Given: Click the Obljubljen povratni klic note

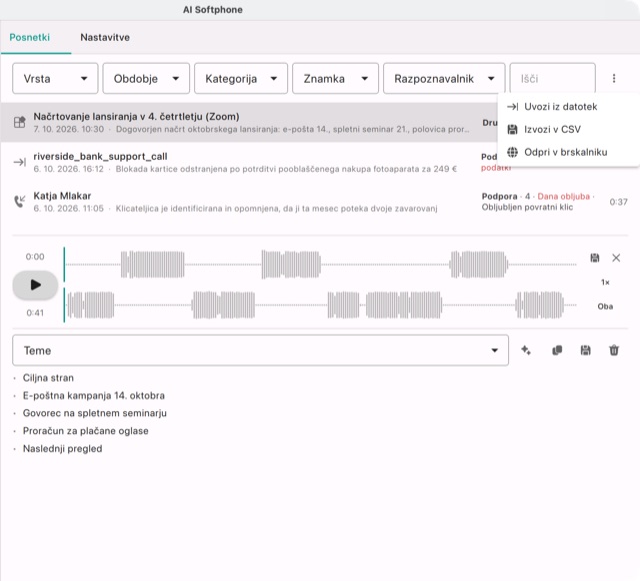Looking at the screenshot, I should click(527, 207).
